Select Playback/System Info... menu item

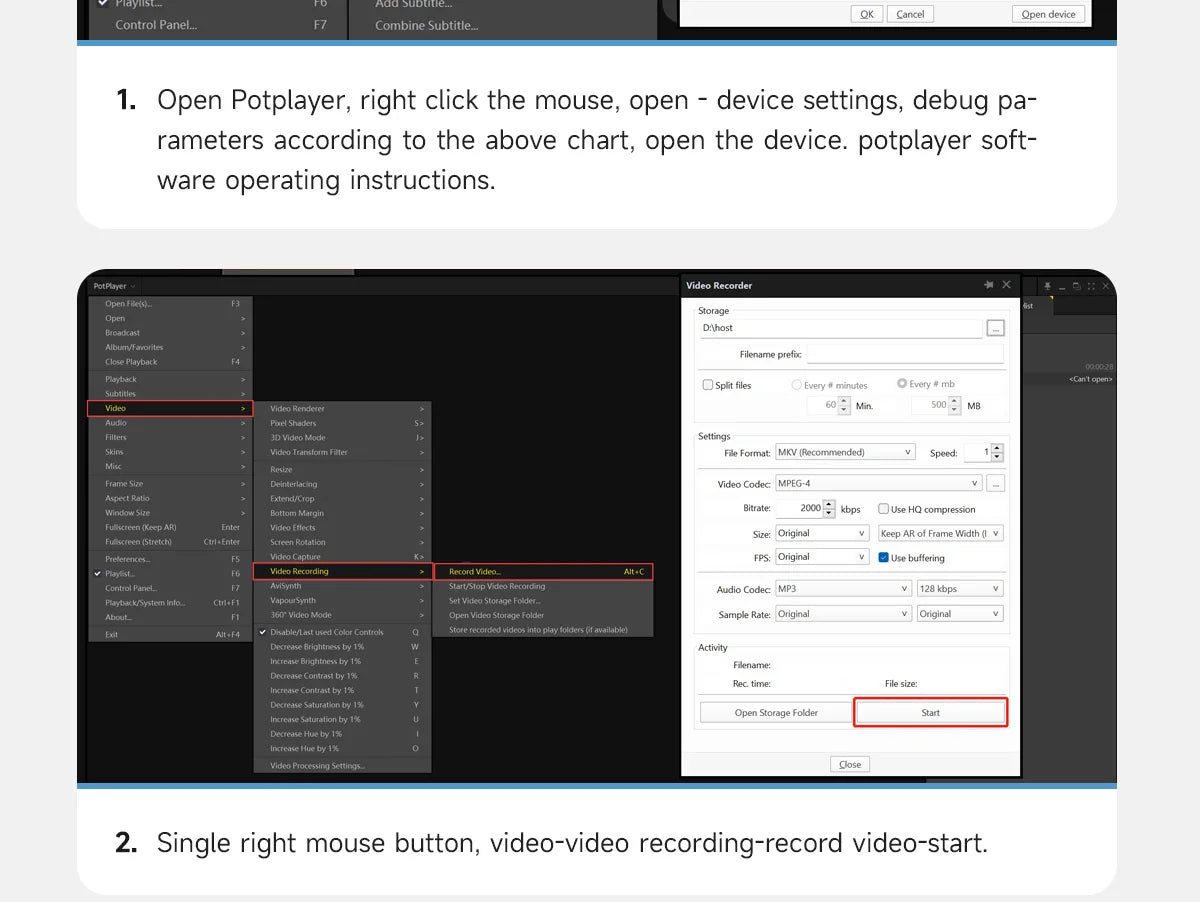click(170, 603)
